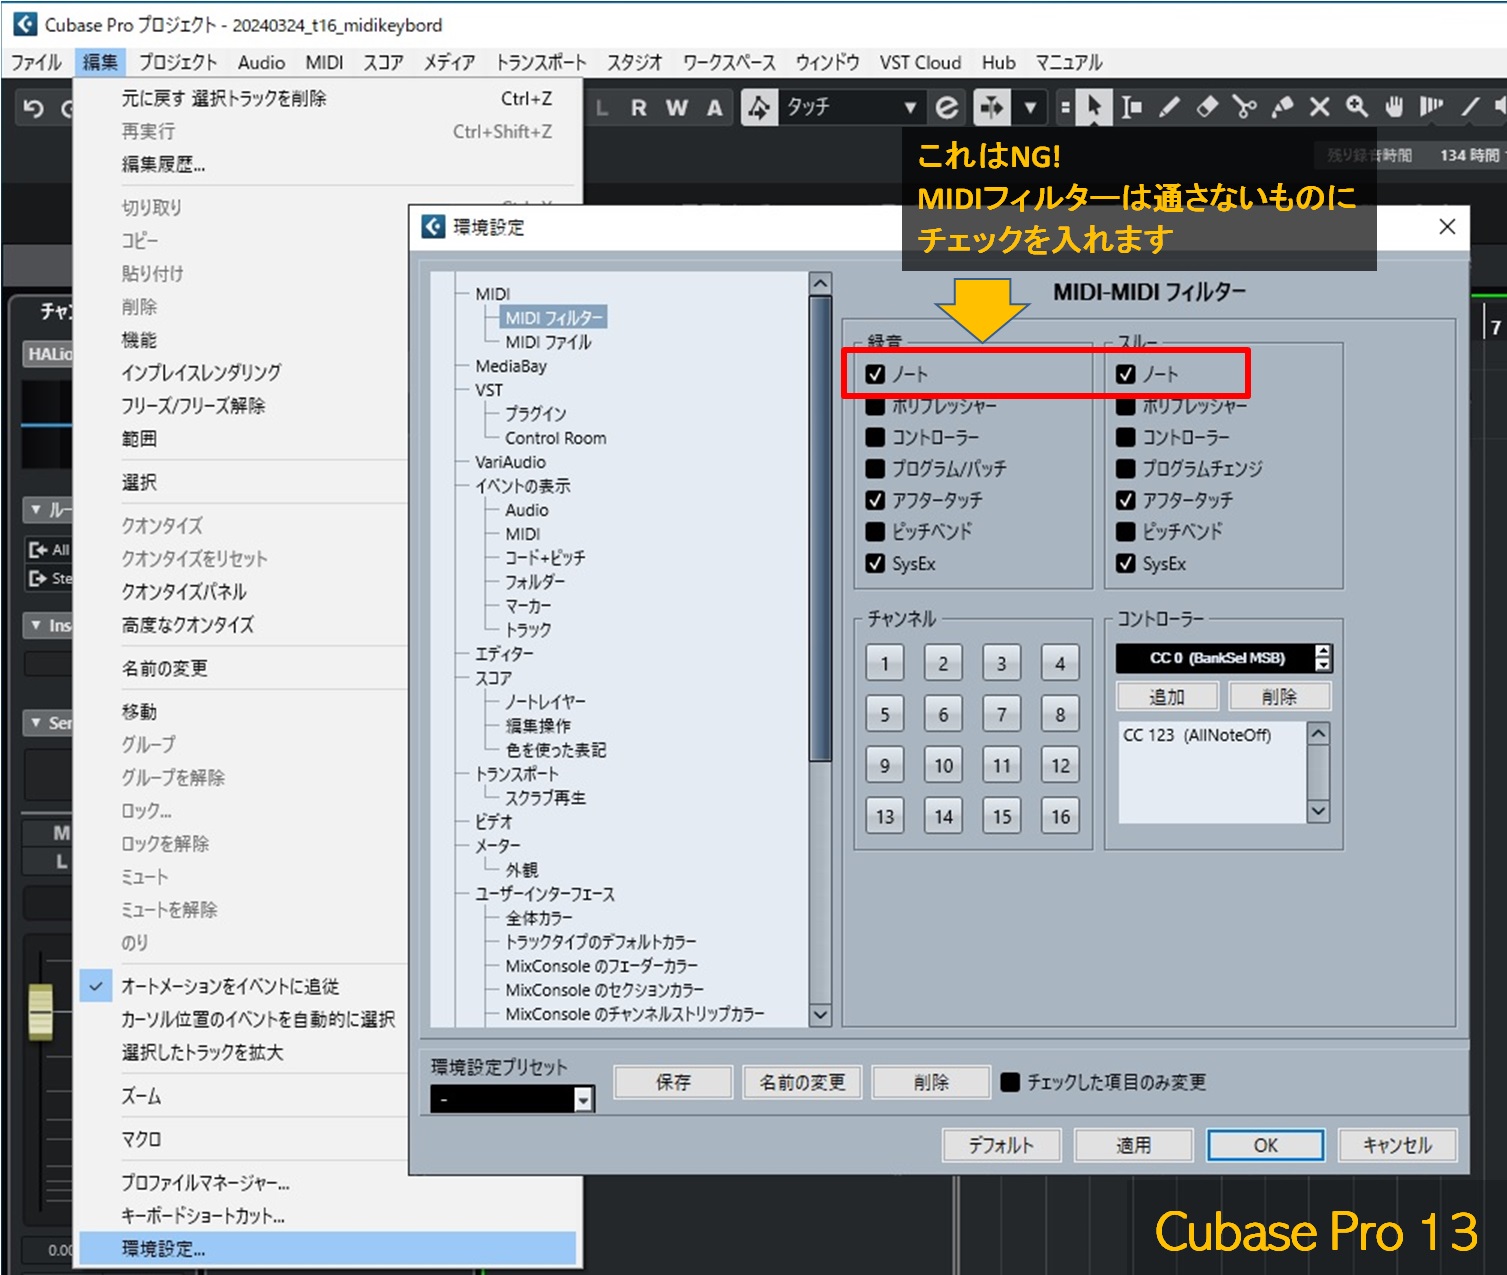Viewport: 1507px width, 1275px height.
Task: Click the 保存 preset button
Action: tap(673, 1082)
